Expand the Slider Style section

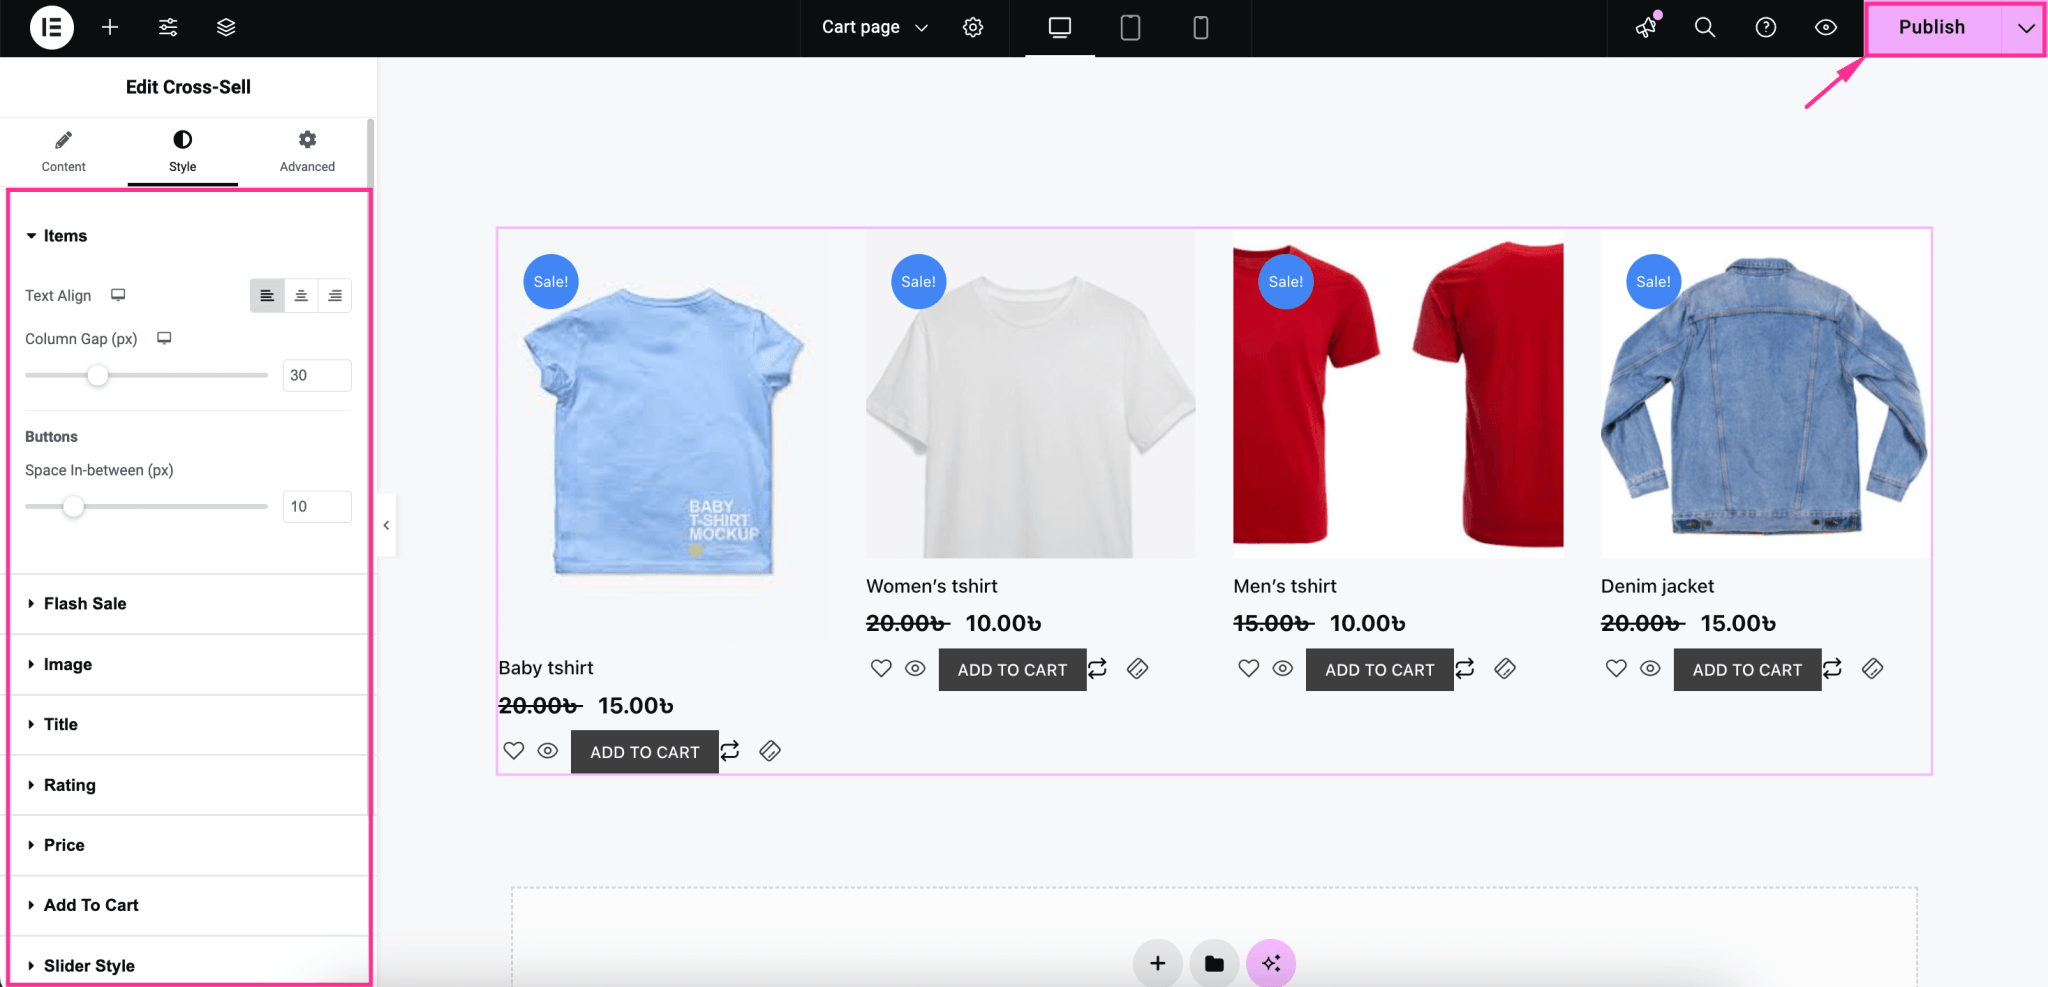pyautogui.click(x=88, y=964)
